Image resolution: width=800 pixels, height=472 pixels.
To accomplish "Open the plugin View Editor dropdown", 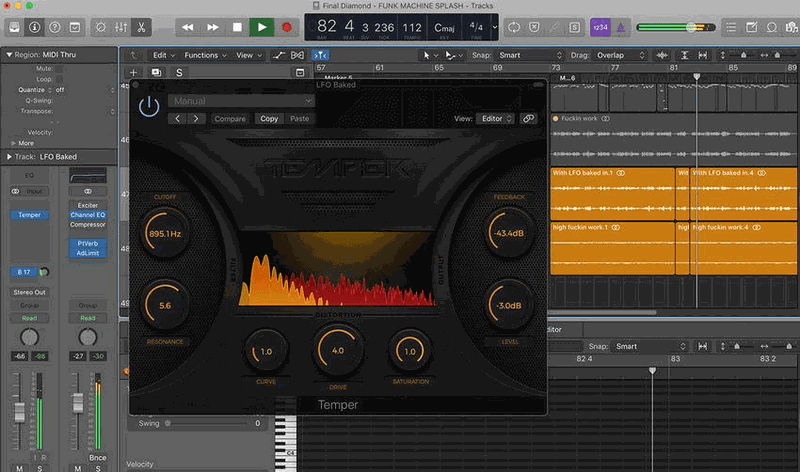I will tap(496, 118).
